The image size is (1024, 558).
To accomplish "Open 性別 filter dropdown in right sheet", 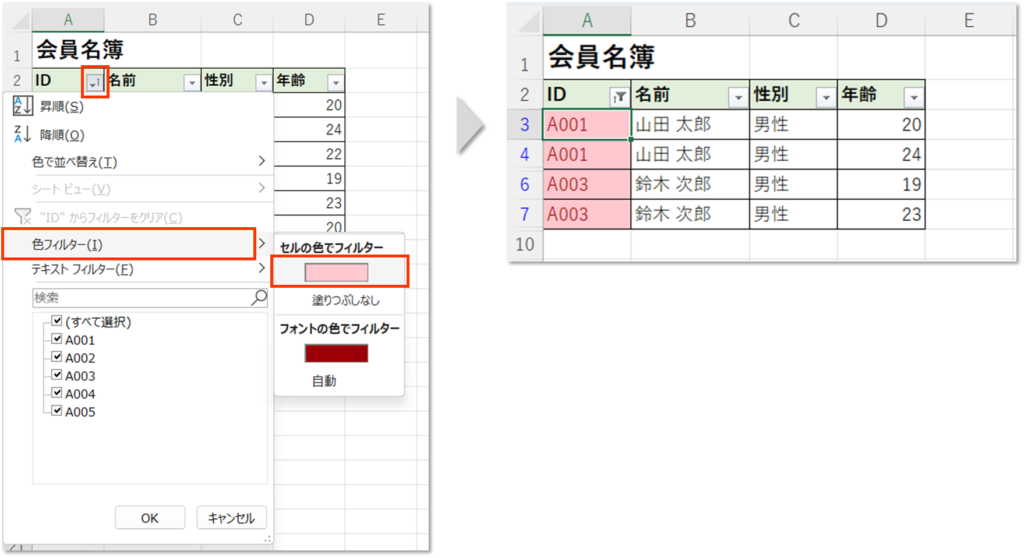I will 825,97.
